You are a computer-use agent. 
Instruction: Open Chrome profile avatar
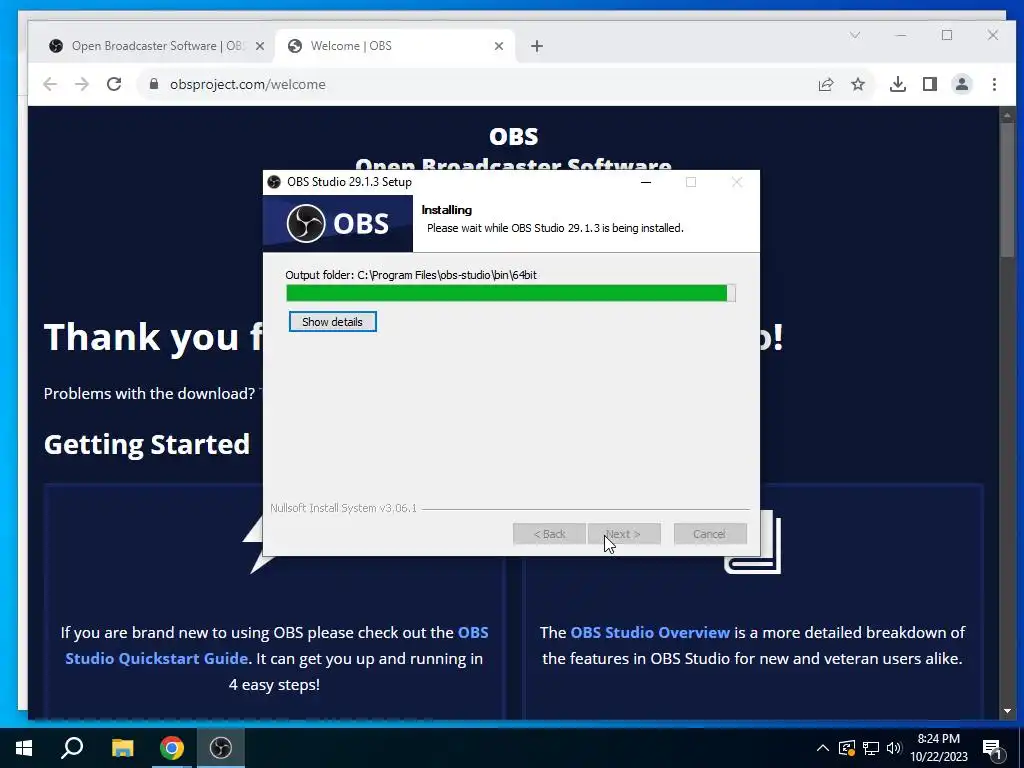coord(962,84)
